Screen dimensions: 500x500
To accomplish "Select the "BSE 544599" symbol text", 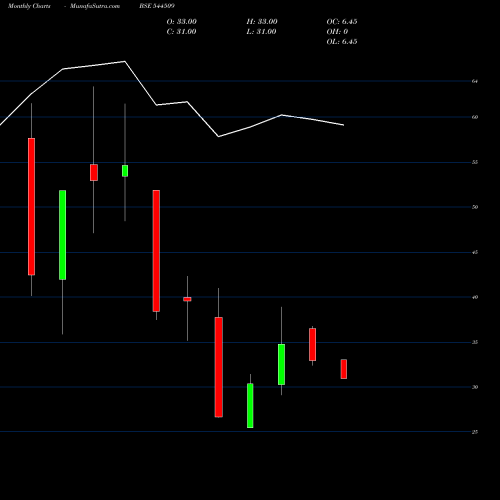I will 157,6.
